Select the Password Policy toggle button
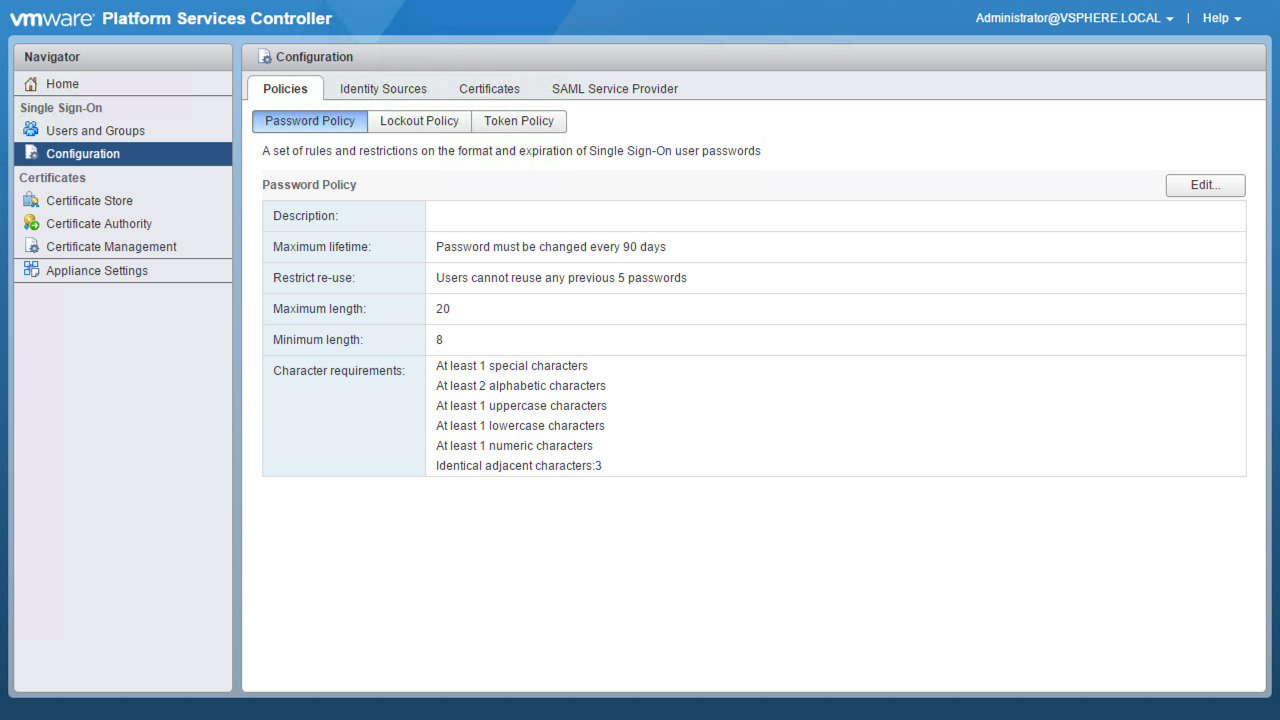 point(310,121)
